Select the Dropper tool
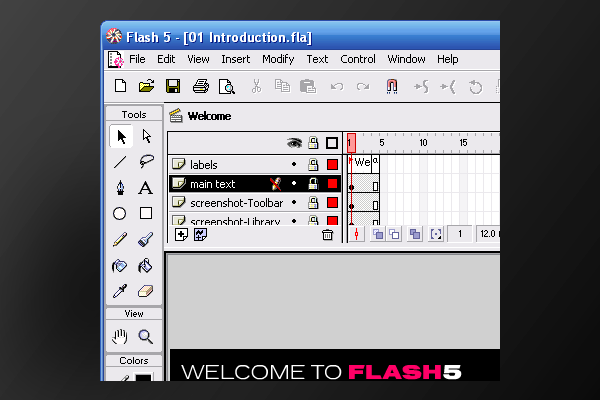 (x=120, y=291)
